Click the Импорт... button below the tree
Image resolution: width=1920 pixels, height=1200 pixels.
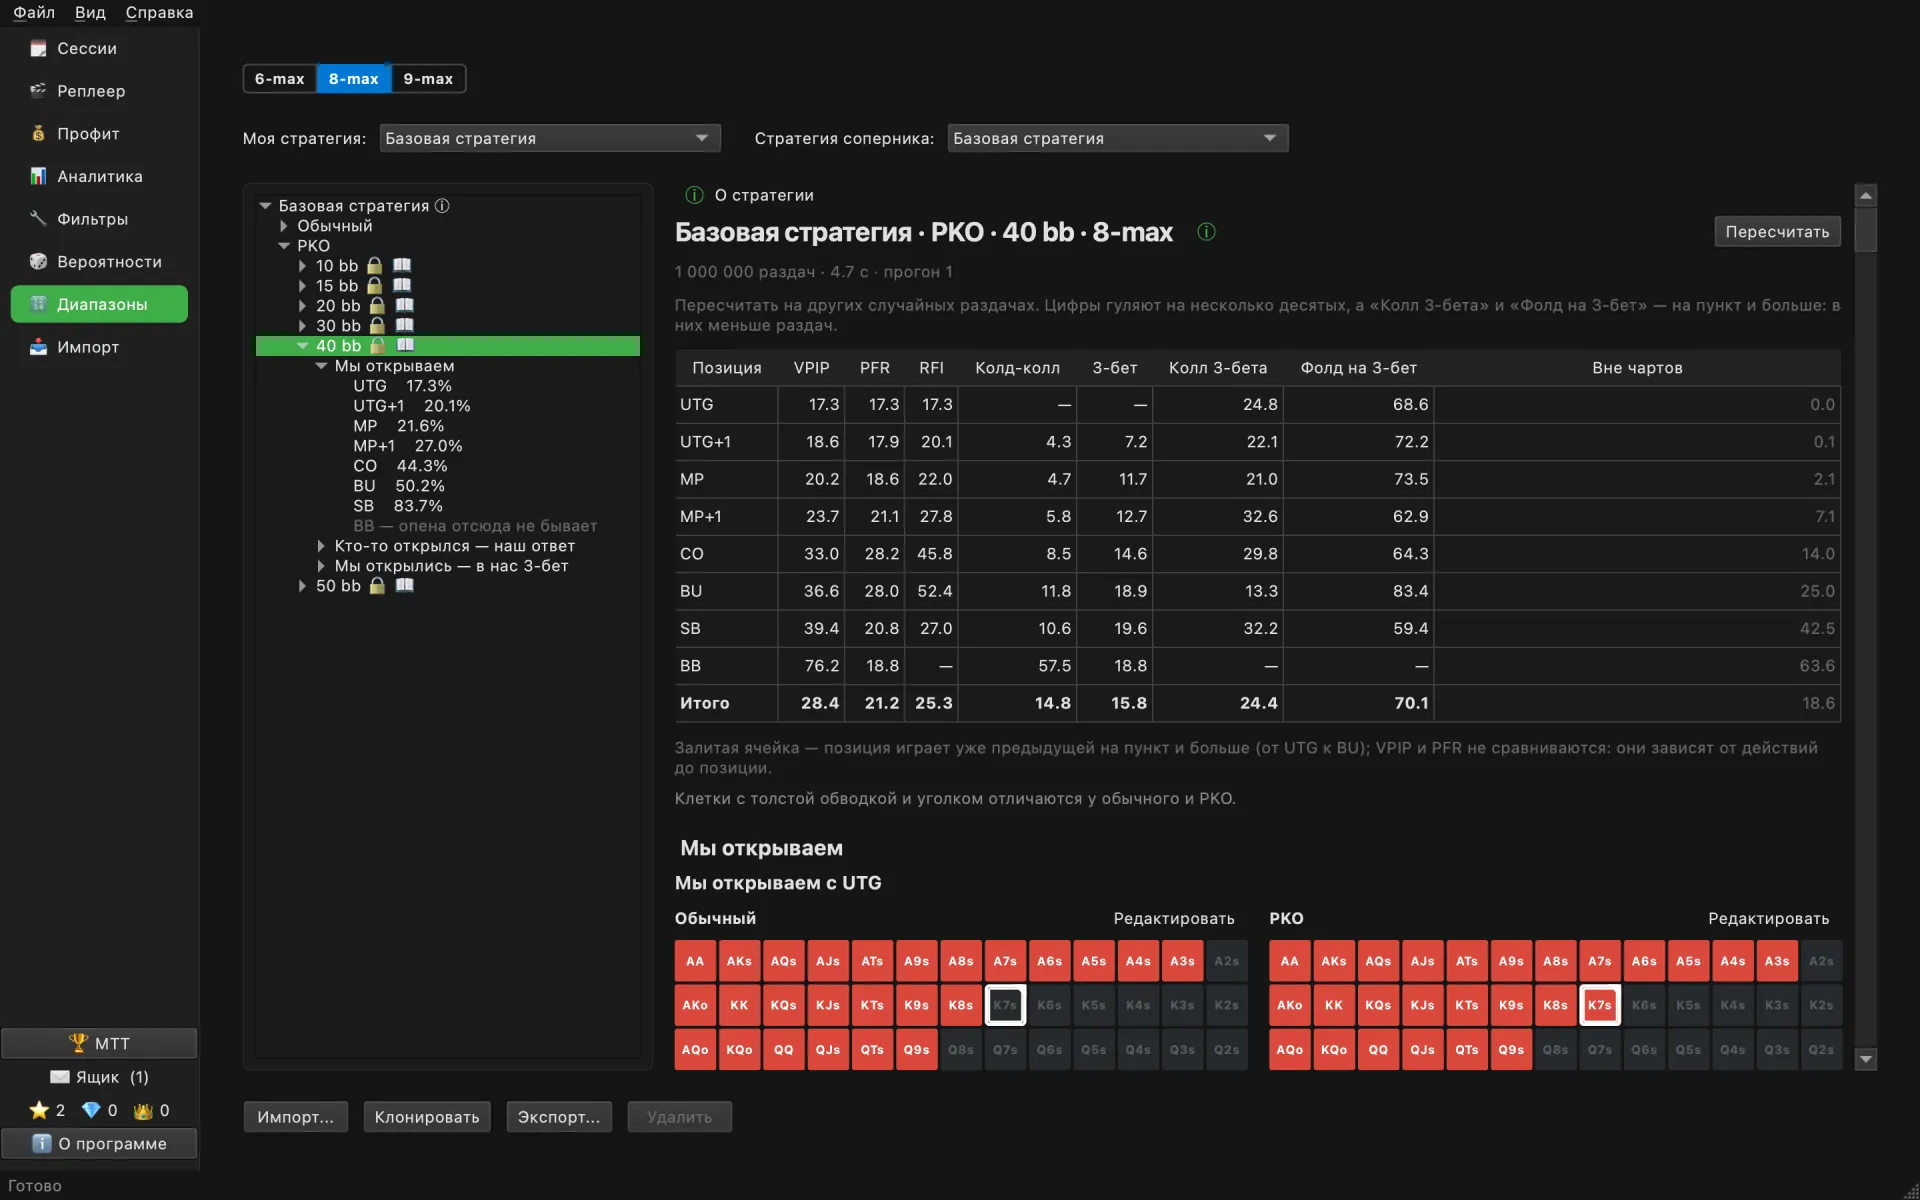tap(296, 1117)
